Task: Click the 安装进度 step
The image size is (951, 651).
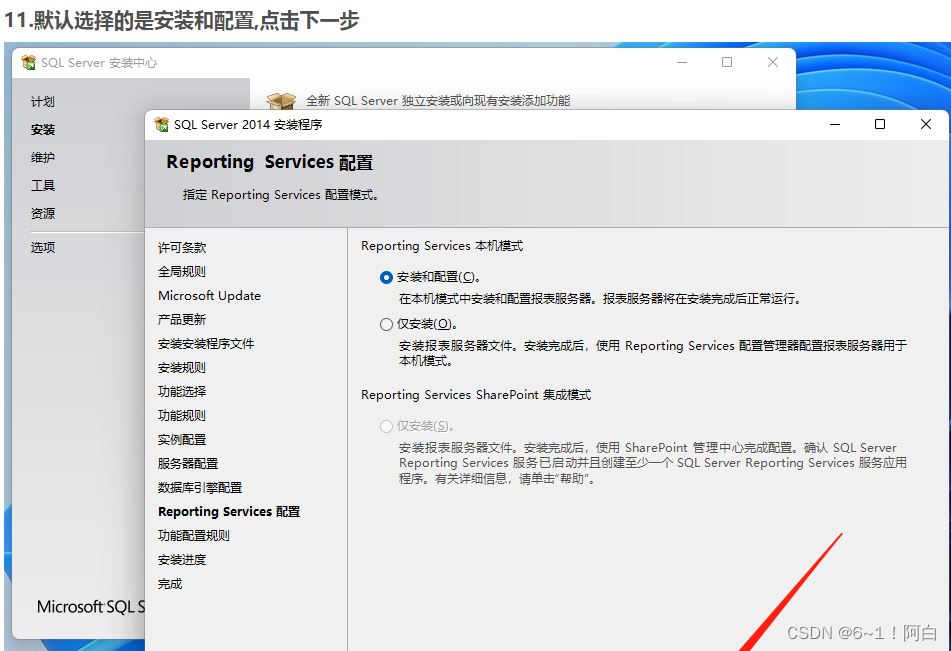Action: pyautogui.click(x=182, y=560)
